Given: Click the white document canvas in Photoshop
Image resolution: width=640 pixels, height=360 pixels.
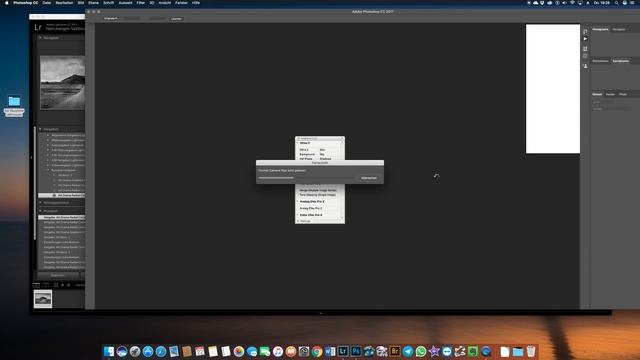Looking at the screenshot, I should [553, 89].
